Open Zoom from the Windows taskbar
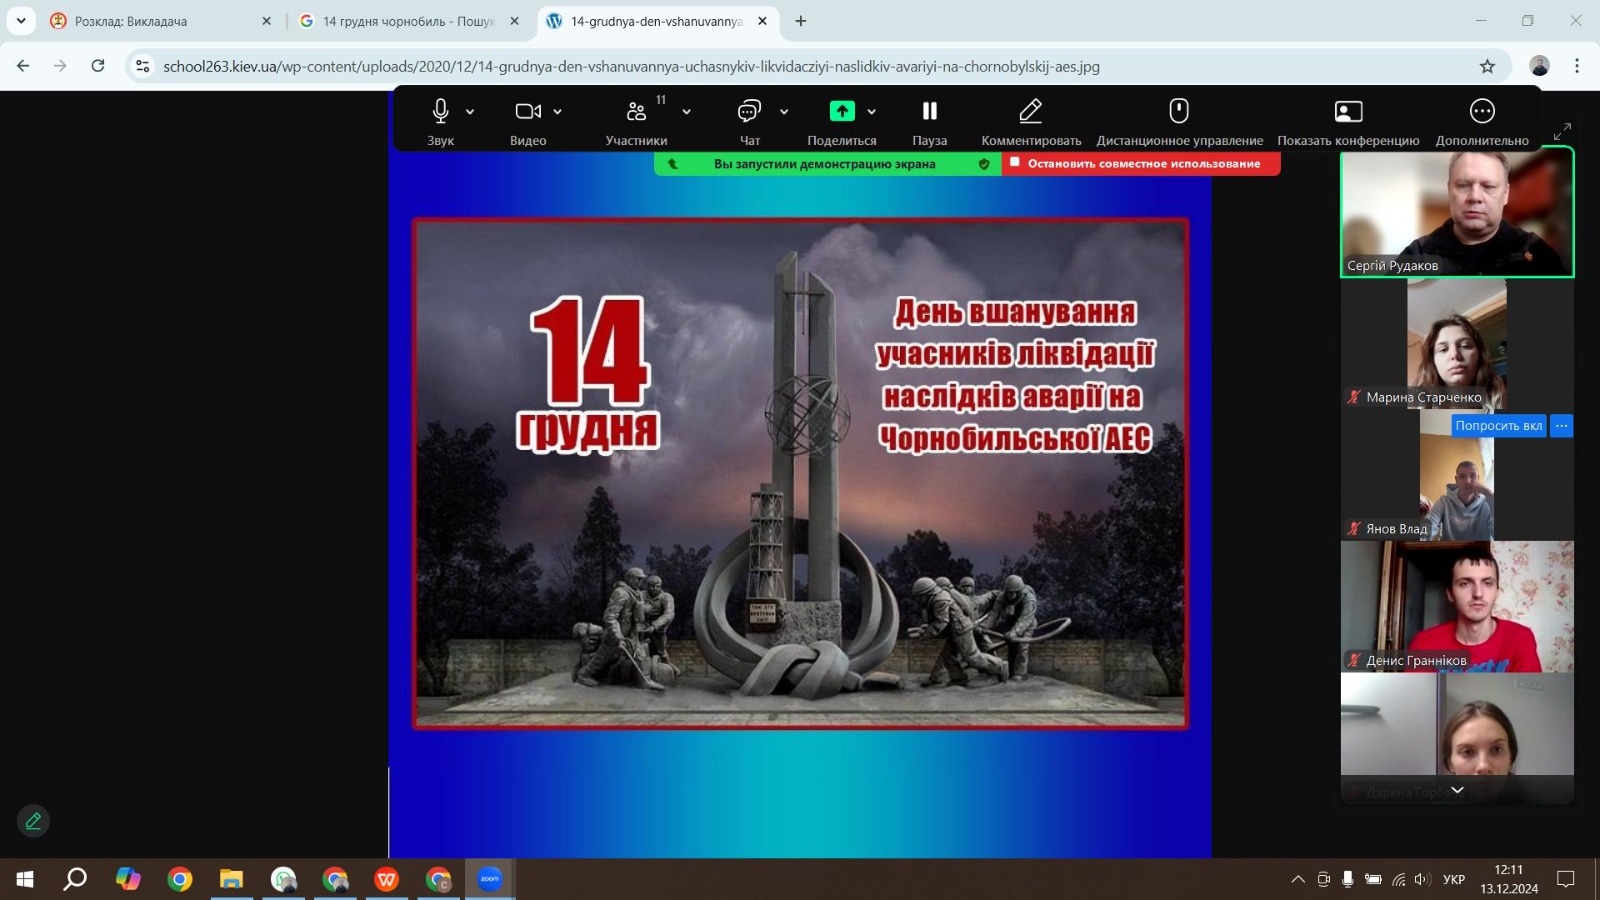This screenshot has width=1600, height=900. [x=489, y=880]
